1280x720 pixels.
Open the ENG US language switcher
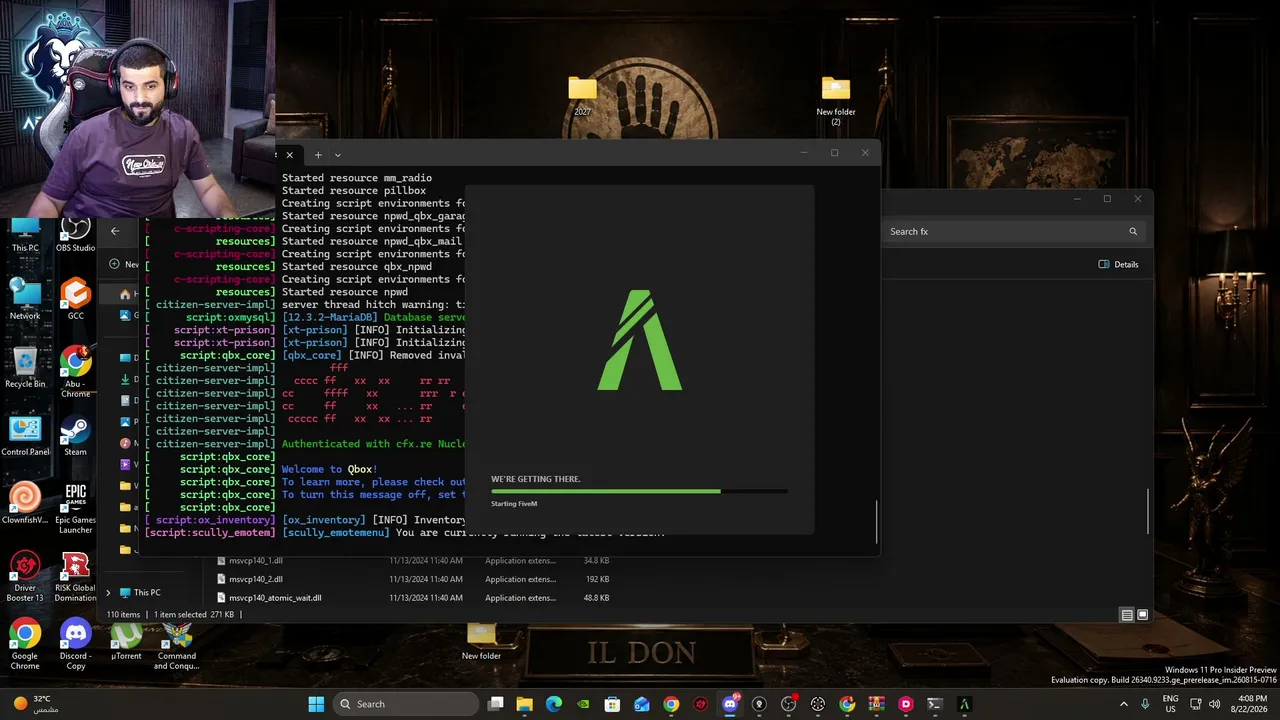tap(1170, 704)
